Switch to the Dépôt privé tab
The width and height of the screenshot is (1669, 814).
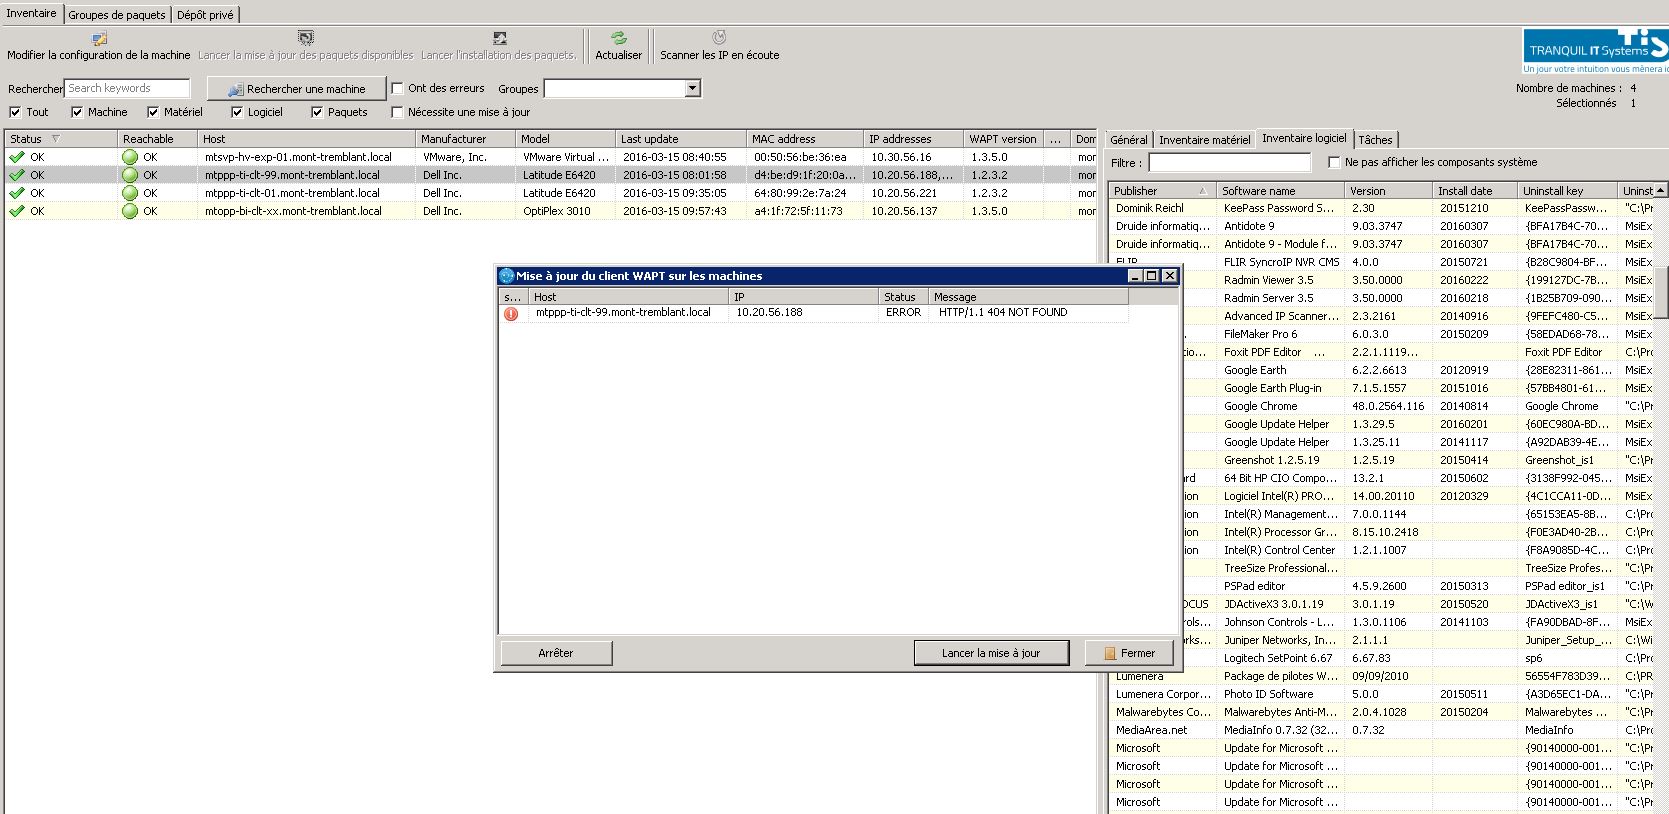click(x=205, y=15)
